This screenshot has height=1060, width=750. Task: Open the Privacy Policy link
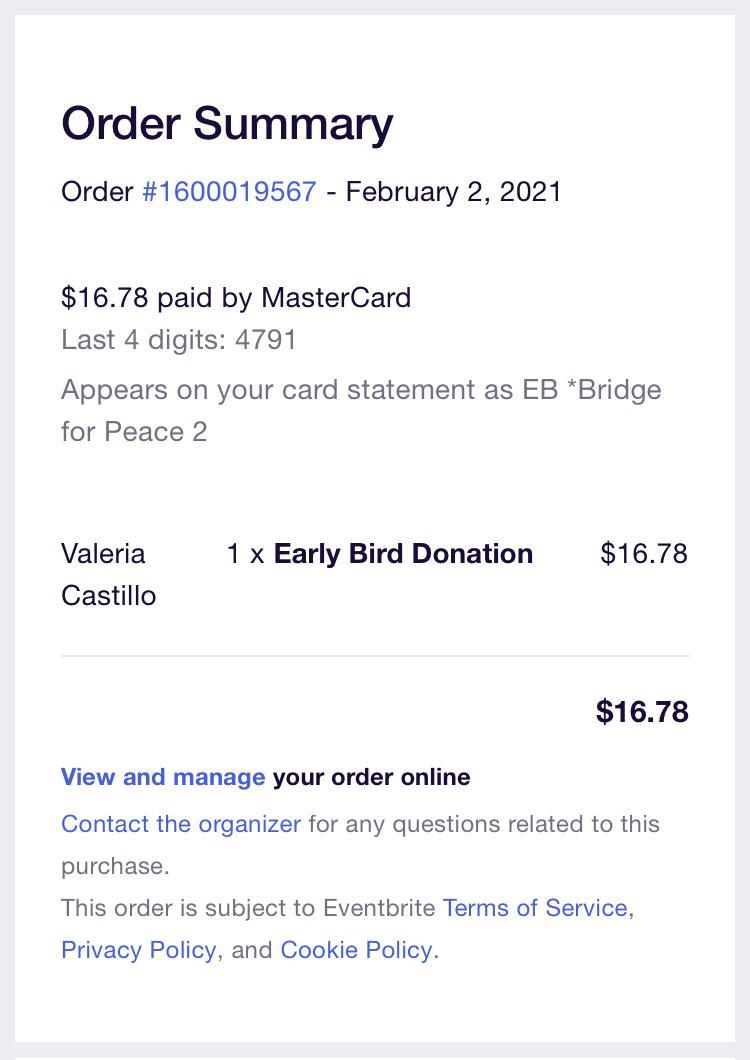tap(138, 950)
